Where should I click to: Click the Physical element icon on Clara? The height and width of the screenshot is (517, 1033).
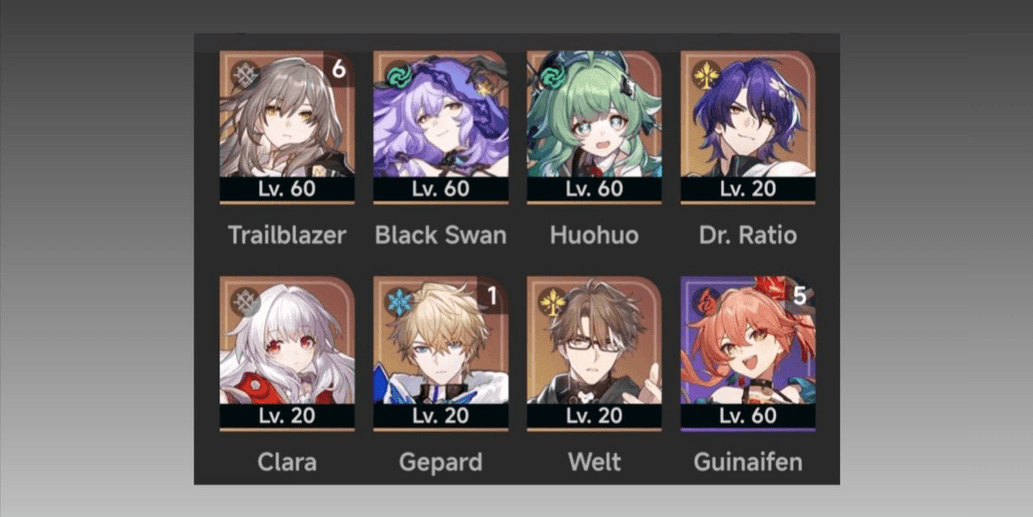[245, 302]
